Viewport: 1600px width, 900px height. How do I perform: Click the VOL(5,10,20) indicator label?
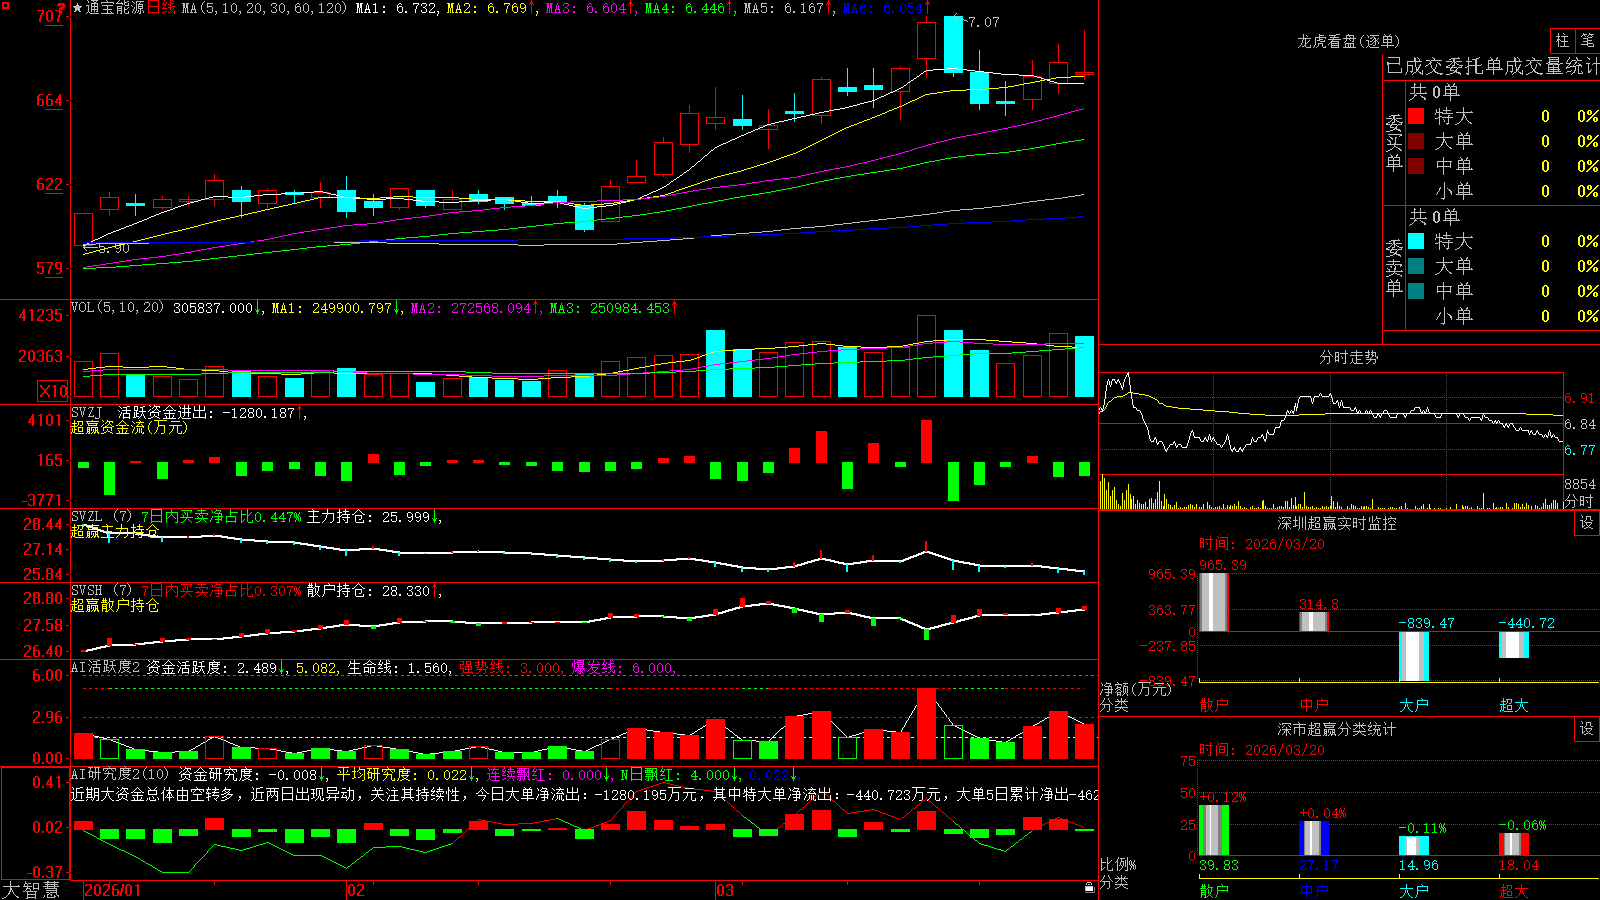117,308
